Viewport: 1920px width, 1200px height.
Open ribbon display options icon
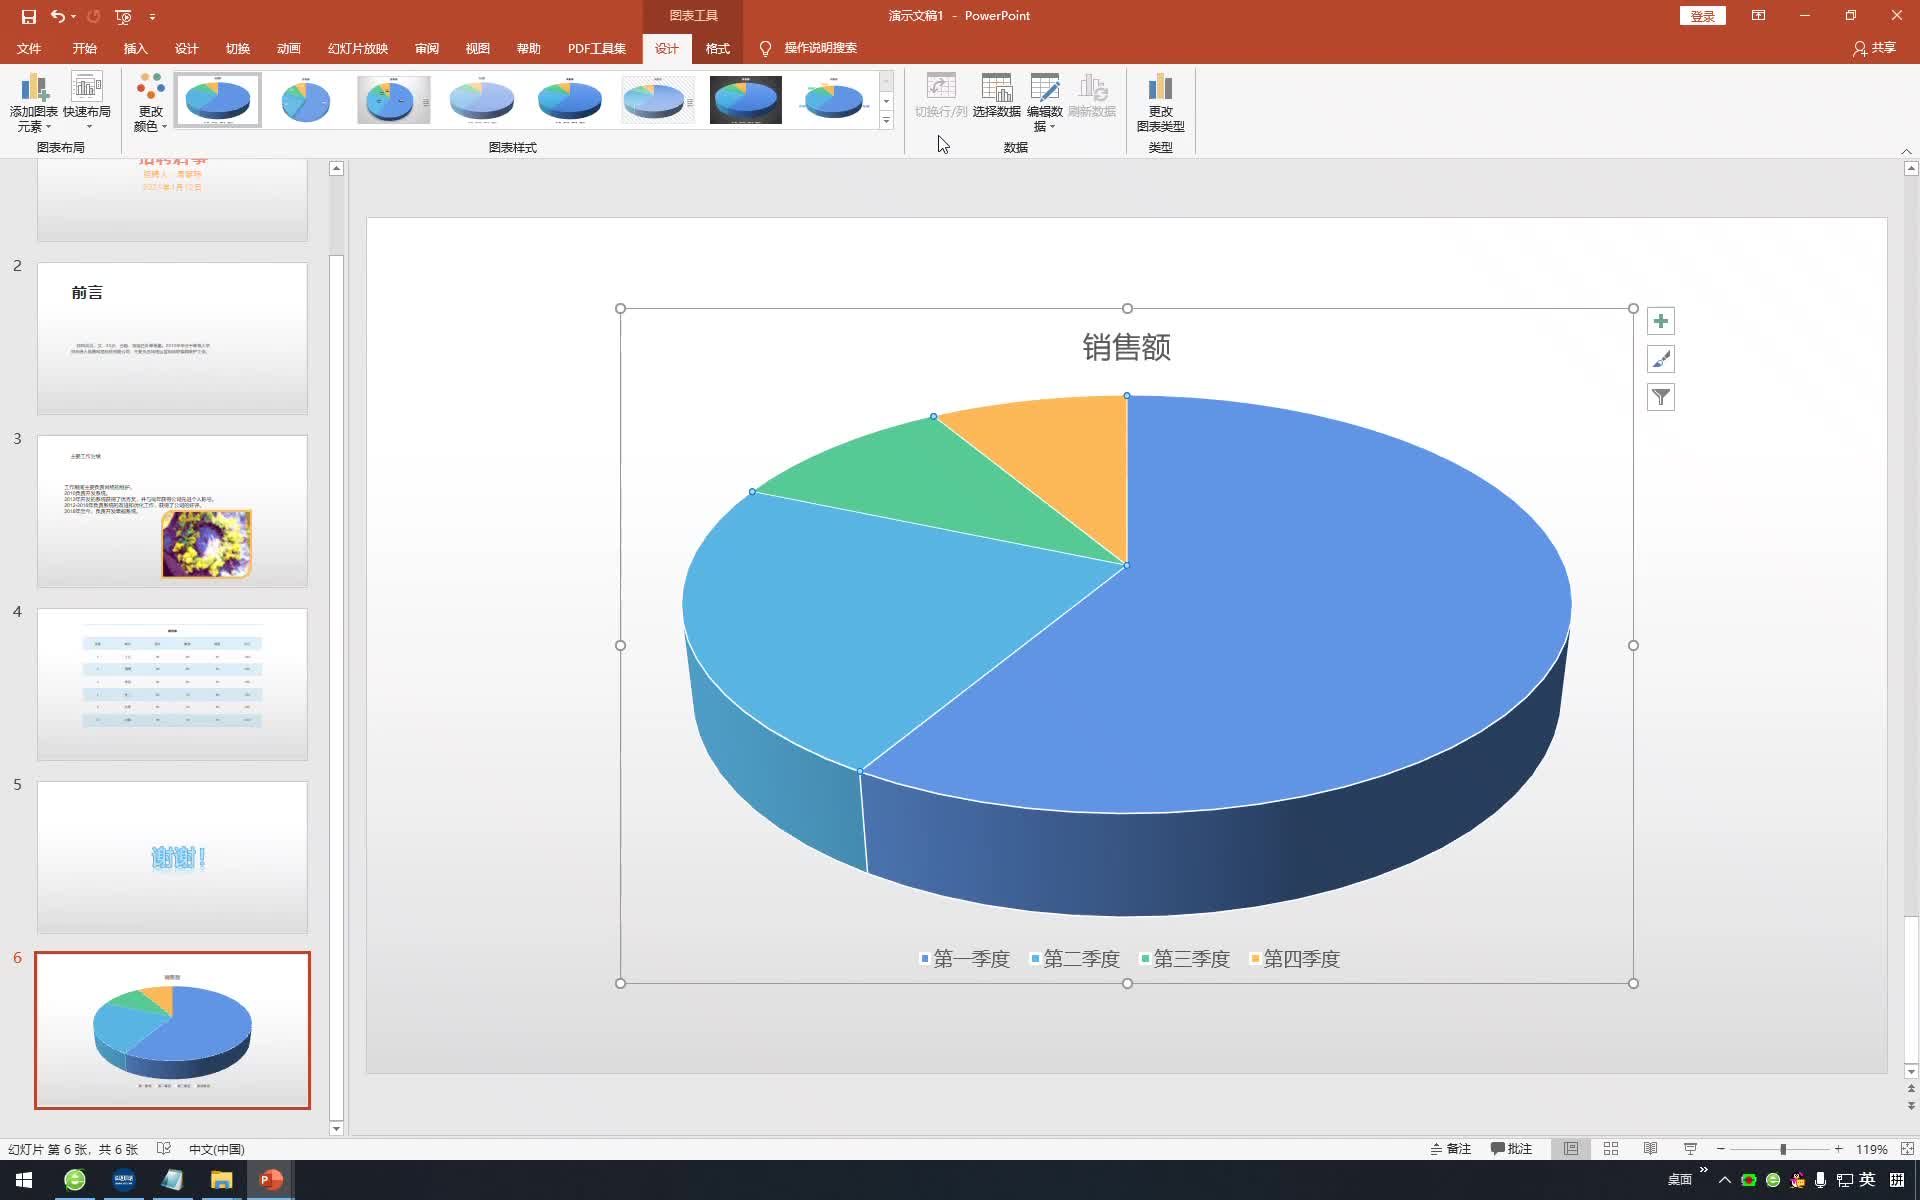pyautogui.click(x=1758, y=16)
